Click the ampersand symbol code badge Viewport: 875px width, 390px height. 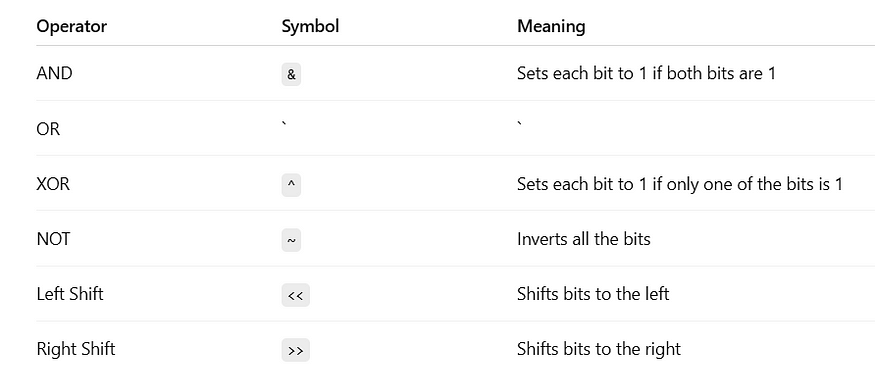click(291, 74)
